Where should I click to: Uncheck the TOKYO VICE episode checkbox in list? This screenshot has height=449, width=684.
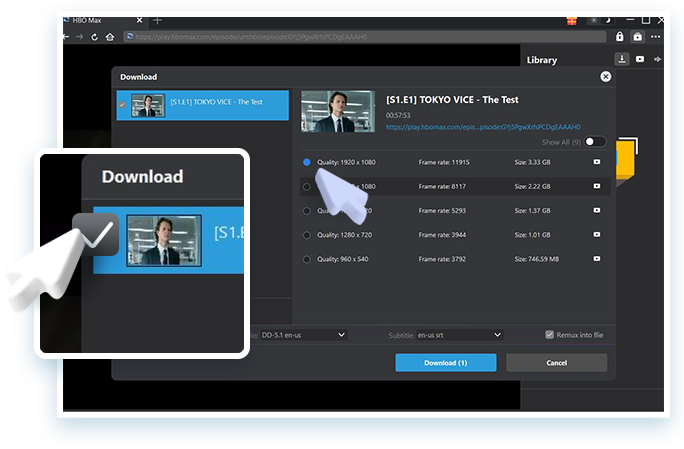coord(122,105)
